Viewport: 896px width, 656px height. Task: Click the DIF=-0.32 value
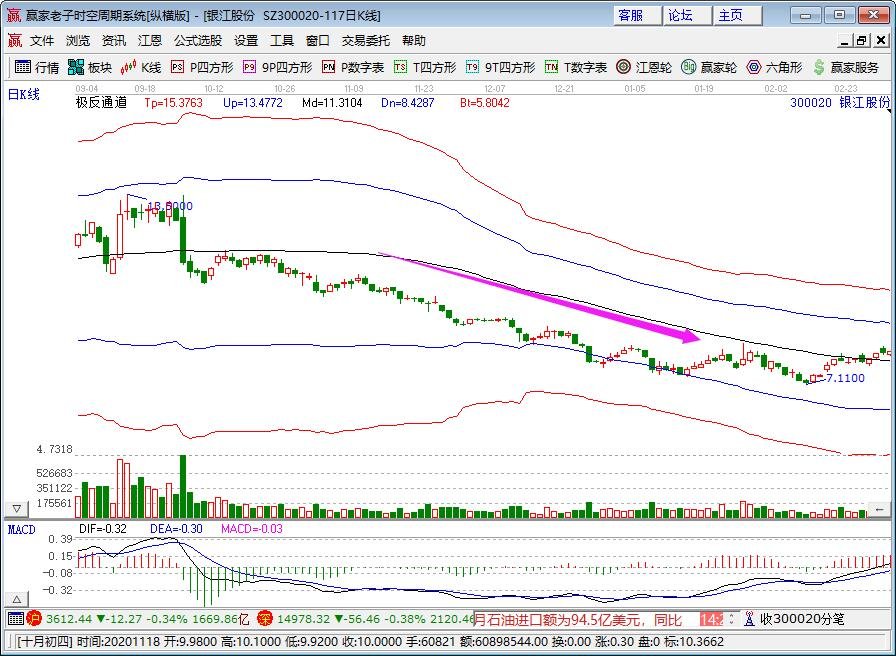click(x=103, y=529)
